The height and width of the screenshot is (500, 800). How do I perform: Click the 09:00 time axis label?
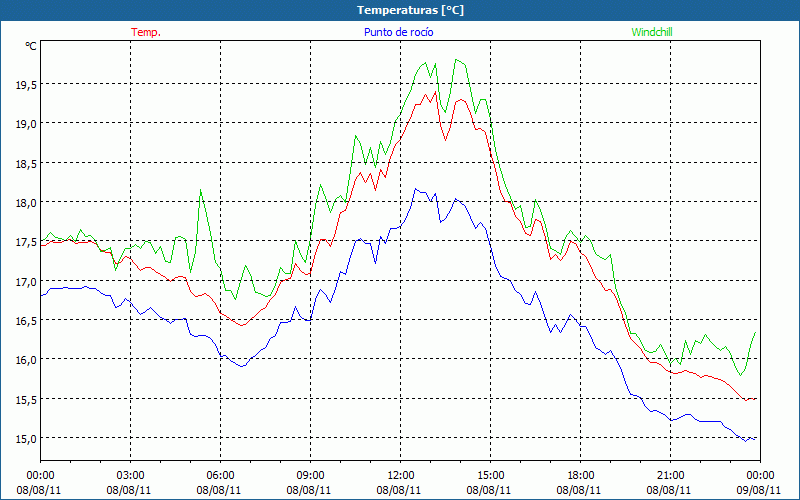310,476
